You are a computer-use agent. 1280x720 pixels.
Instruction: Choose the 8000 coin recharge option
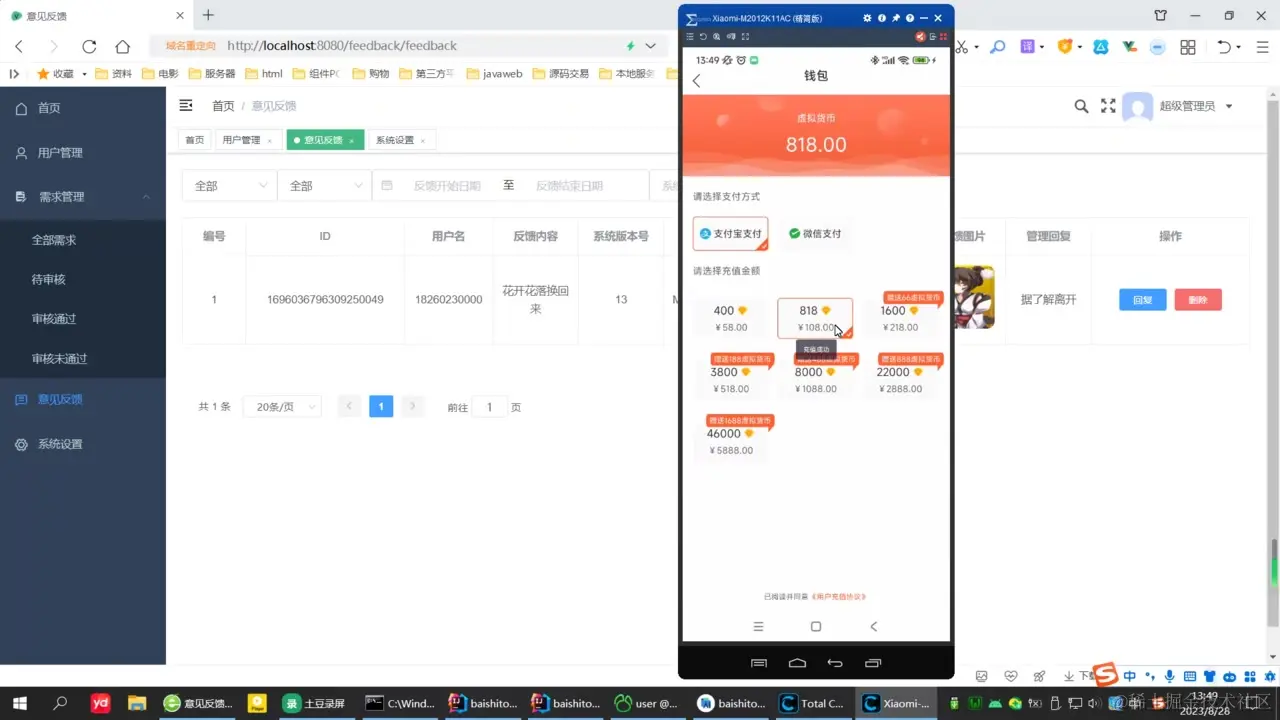click(x=815, y=380)
